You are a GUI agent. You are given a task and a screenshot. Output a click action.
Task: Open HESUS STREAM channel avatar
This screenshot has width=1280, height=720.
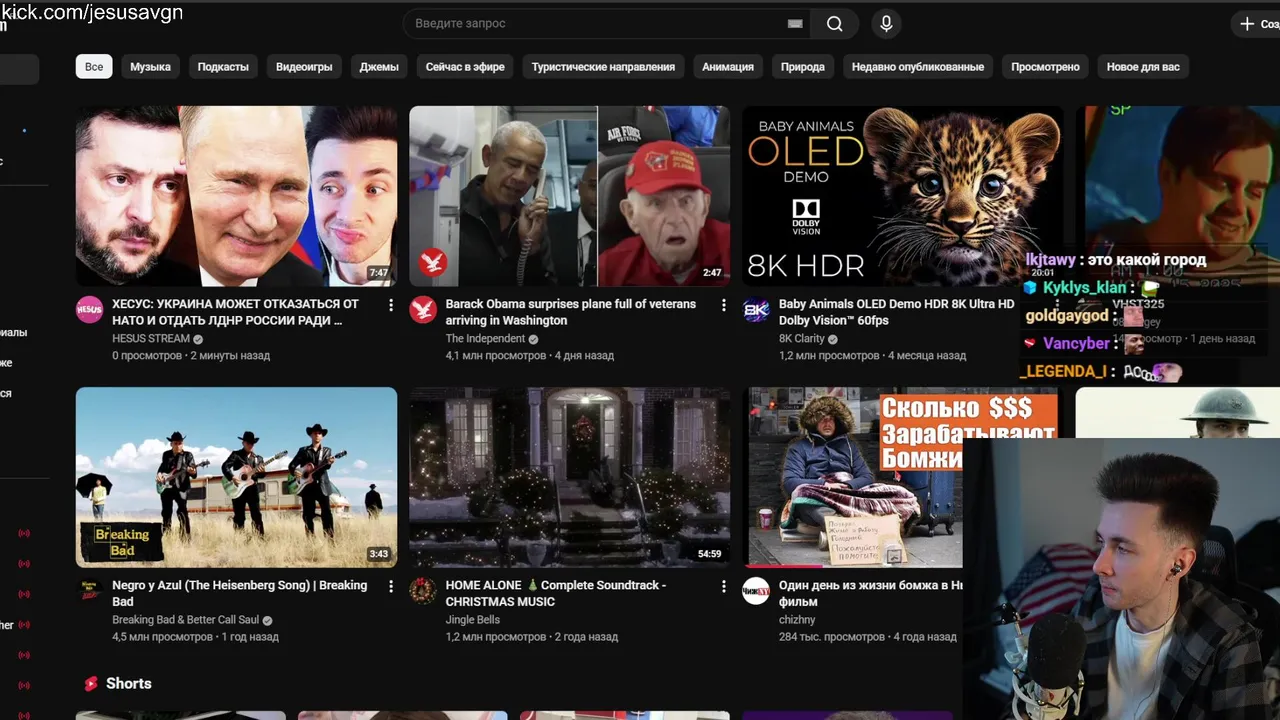pyautogui.click(x=90, y=310)
